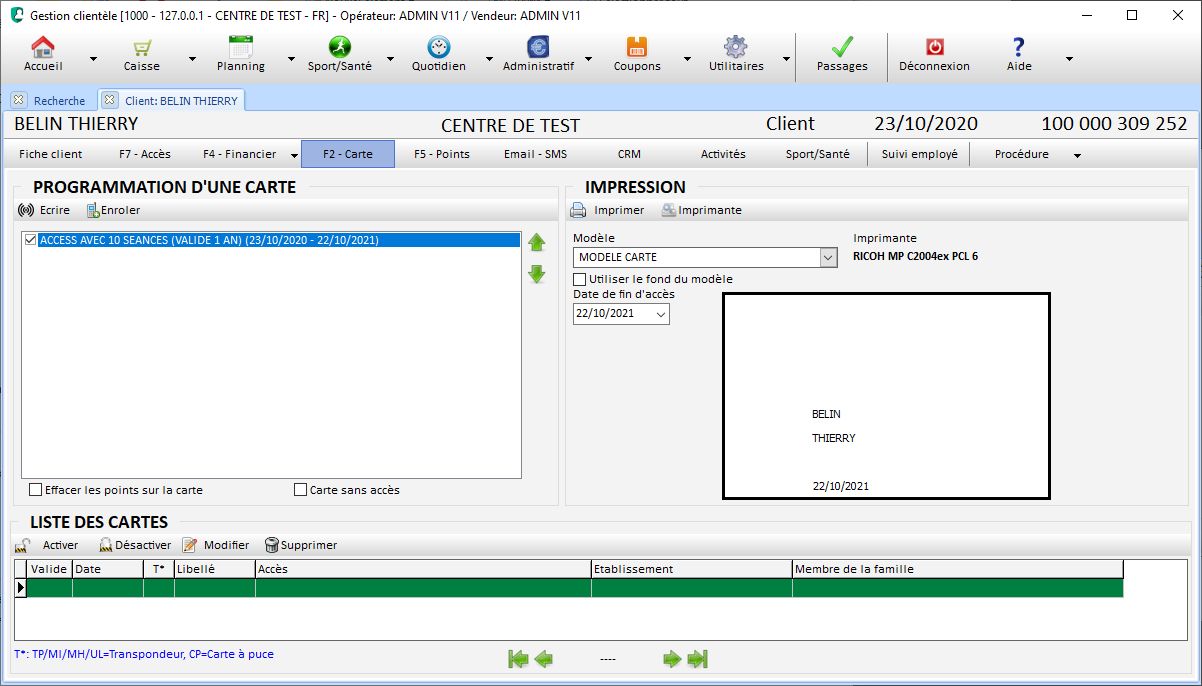
Task: Open the Accueil home icon
Action: 42,47
